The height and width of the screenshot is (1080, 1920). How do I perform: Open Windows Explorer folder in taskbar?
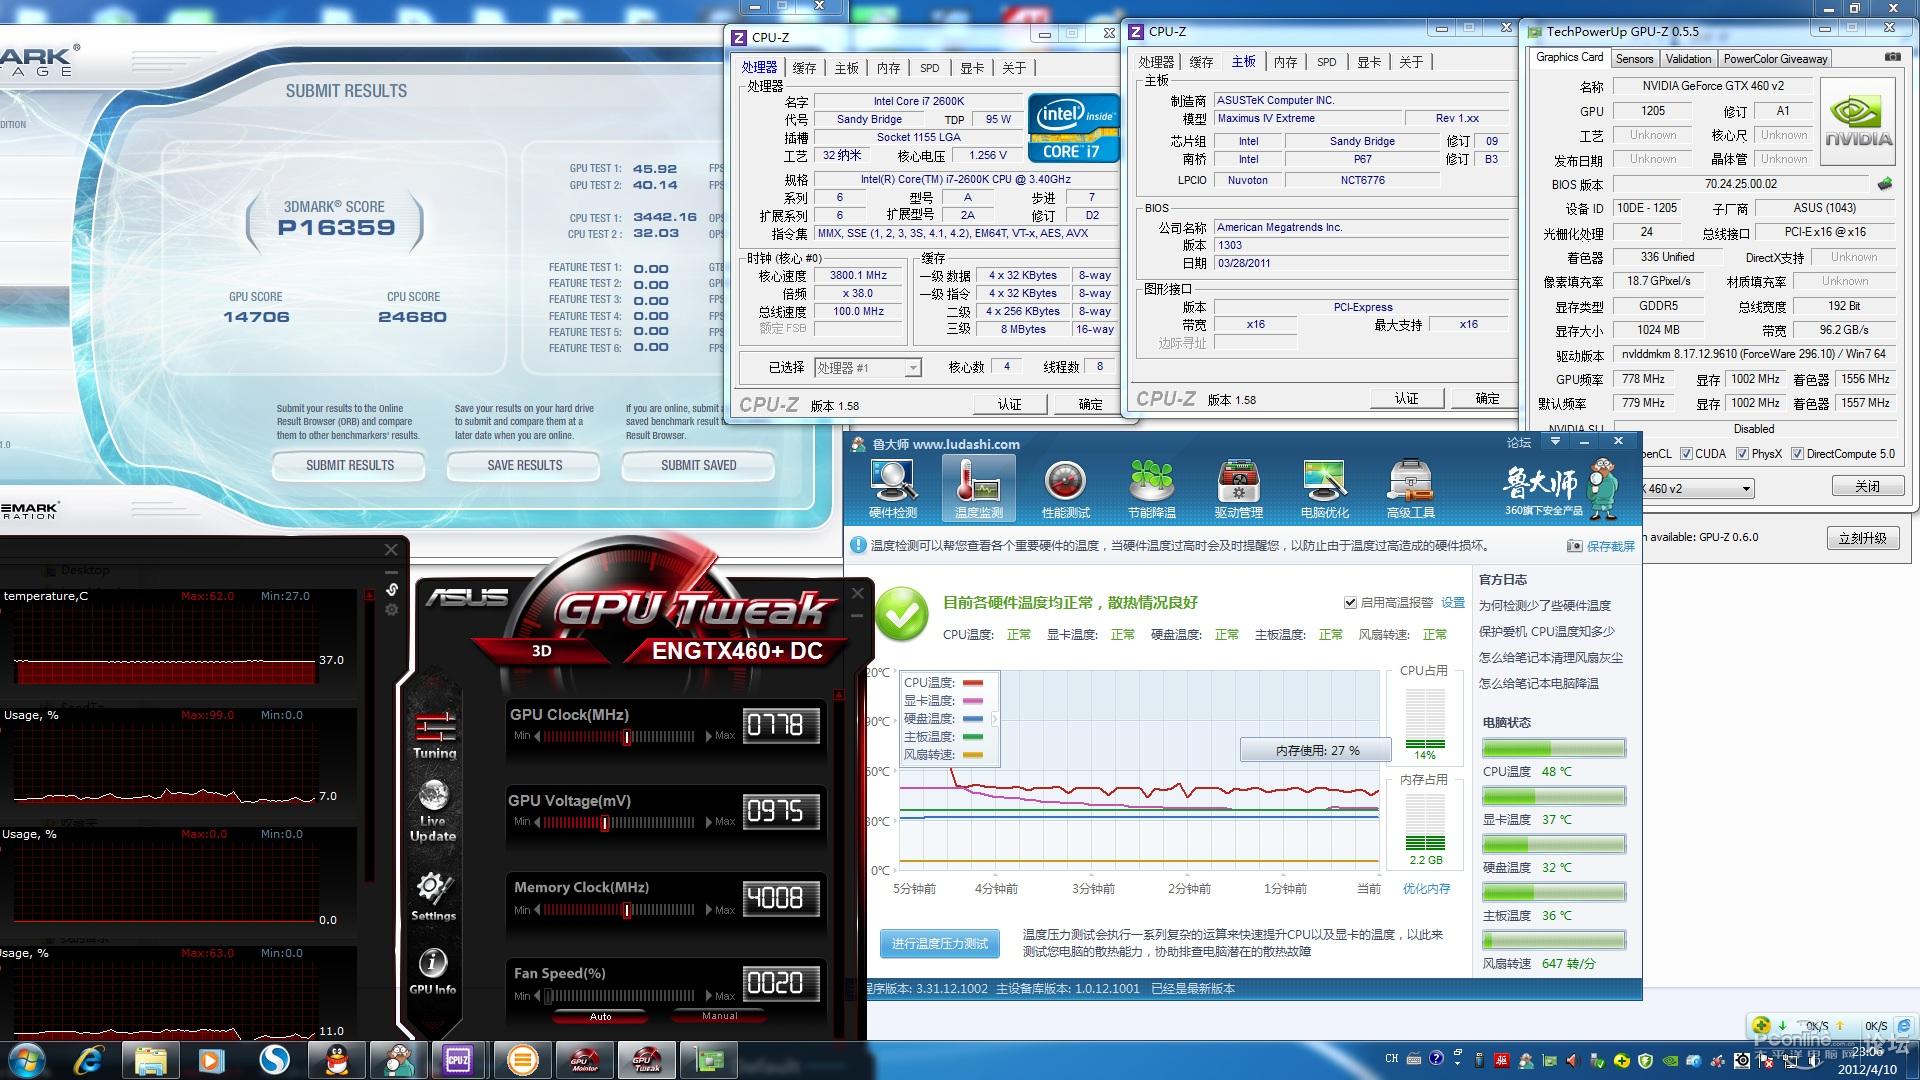click(x=150, y=1059)
